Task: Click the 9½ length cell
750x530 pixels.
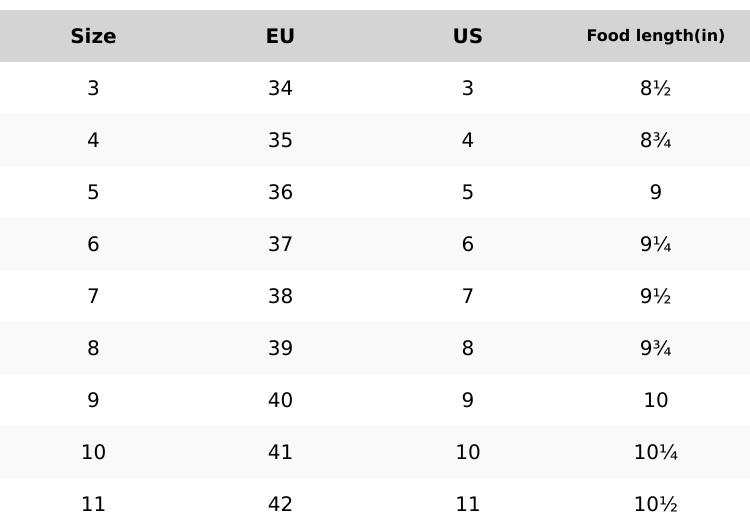Action: pyautogui.click(x=655, y=297)
